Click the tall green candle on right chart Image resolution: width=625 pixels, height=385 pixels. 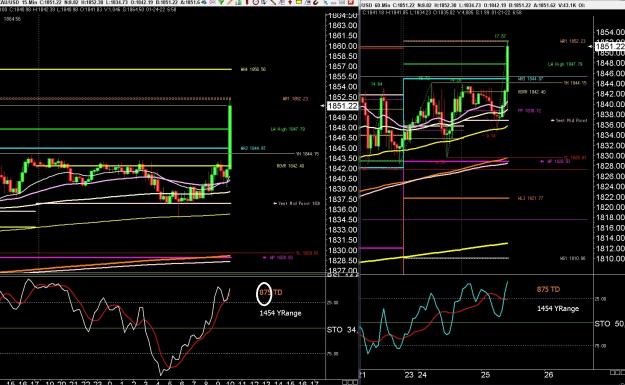507,69
